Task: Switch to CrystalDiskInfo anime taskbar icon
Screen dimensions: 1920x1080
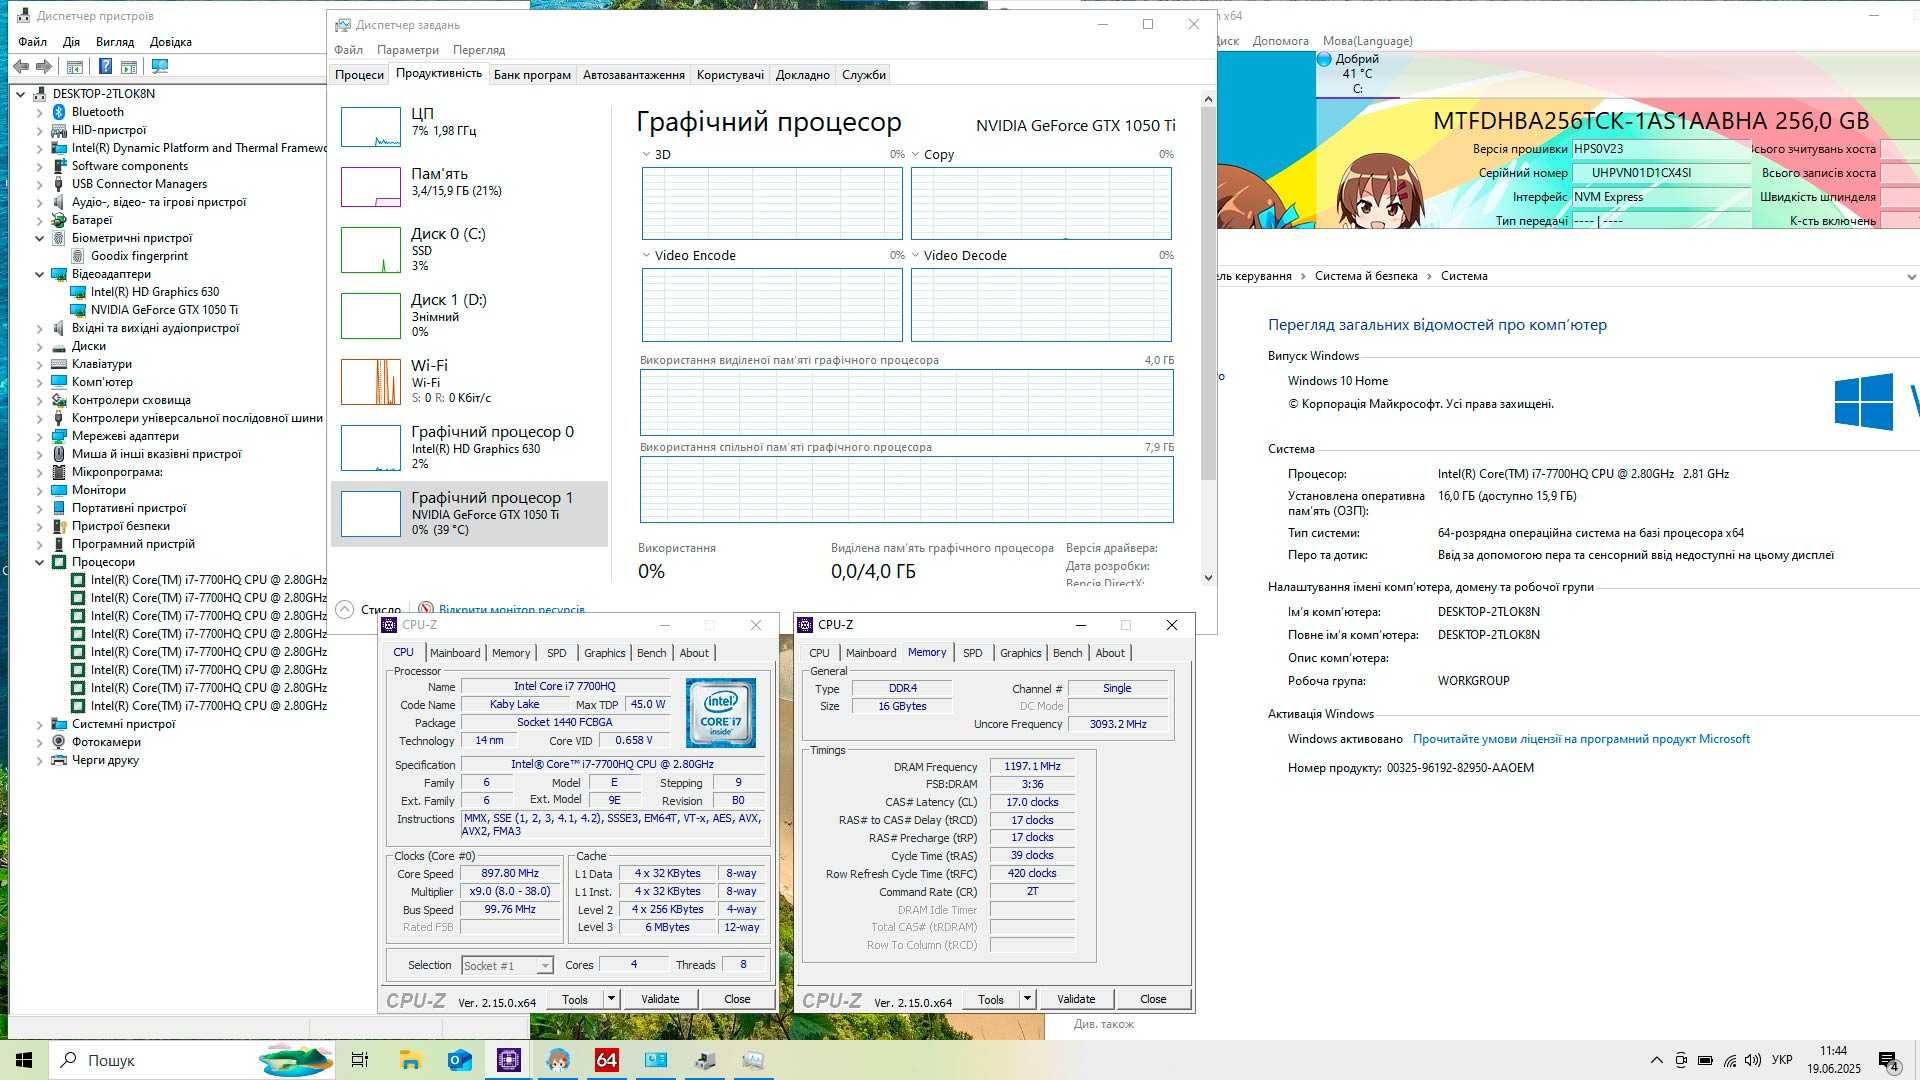Action: point(557,1060)
